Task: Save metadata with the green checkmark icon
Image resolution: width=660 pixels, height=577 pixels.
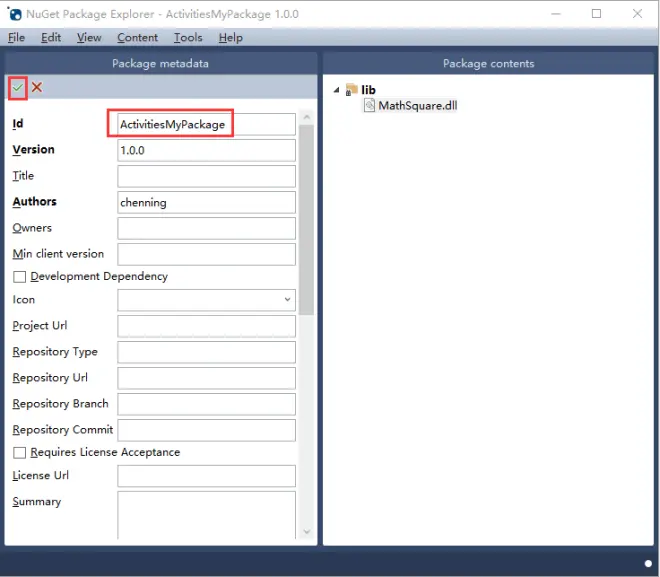Action: 18,88
